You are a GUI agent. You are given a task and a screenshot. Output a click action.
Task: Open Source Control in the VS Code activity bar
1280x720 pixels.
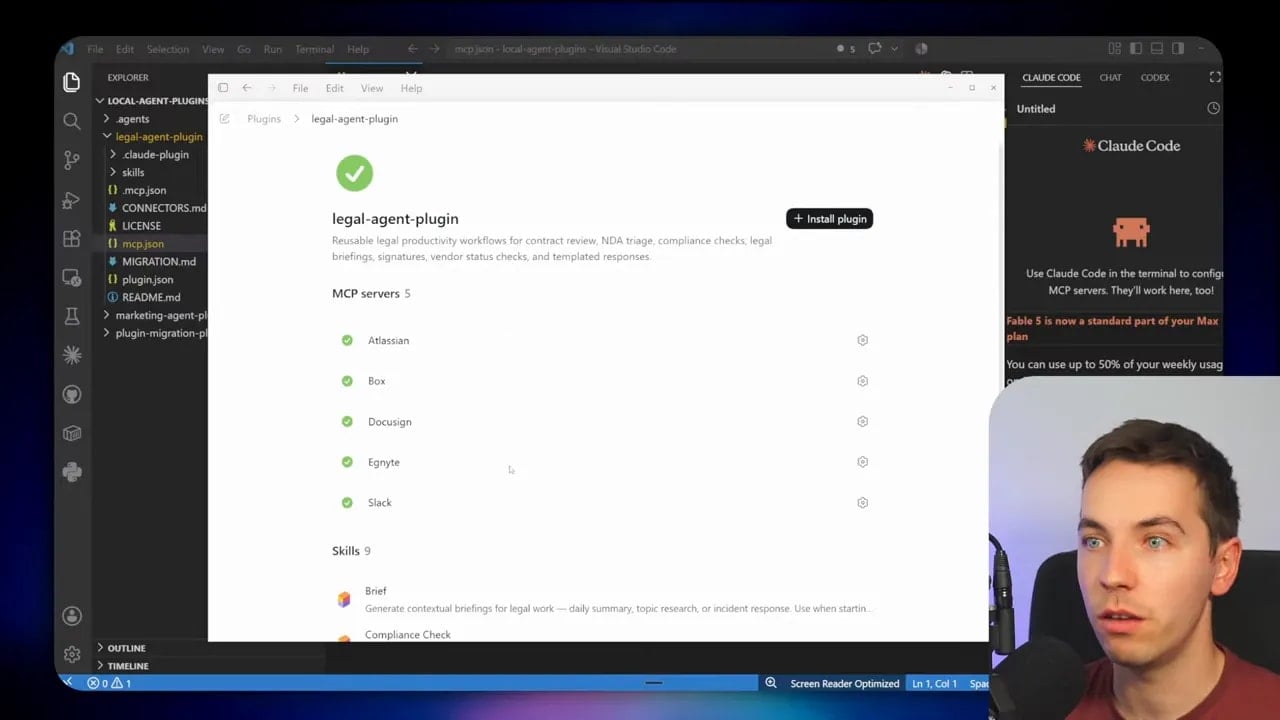[x=72, y=160]
